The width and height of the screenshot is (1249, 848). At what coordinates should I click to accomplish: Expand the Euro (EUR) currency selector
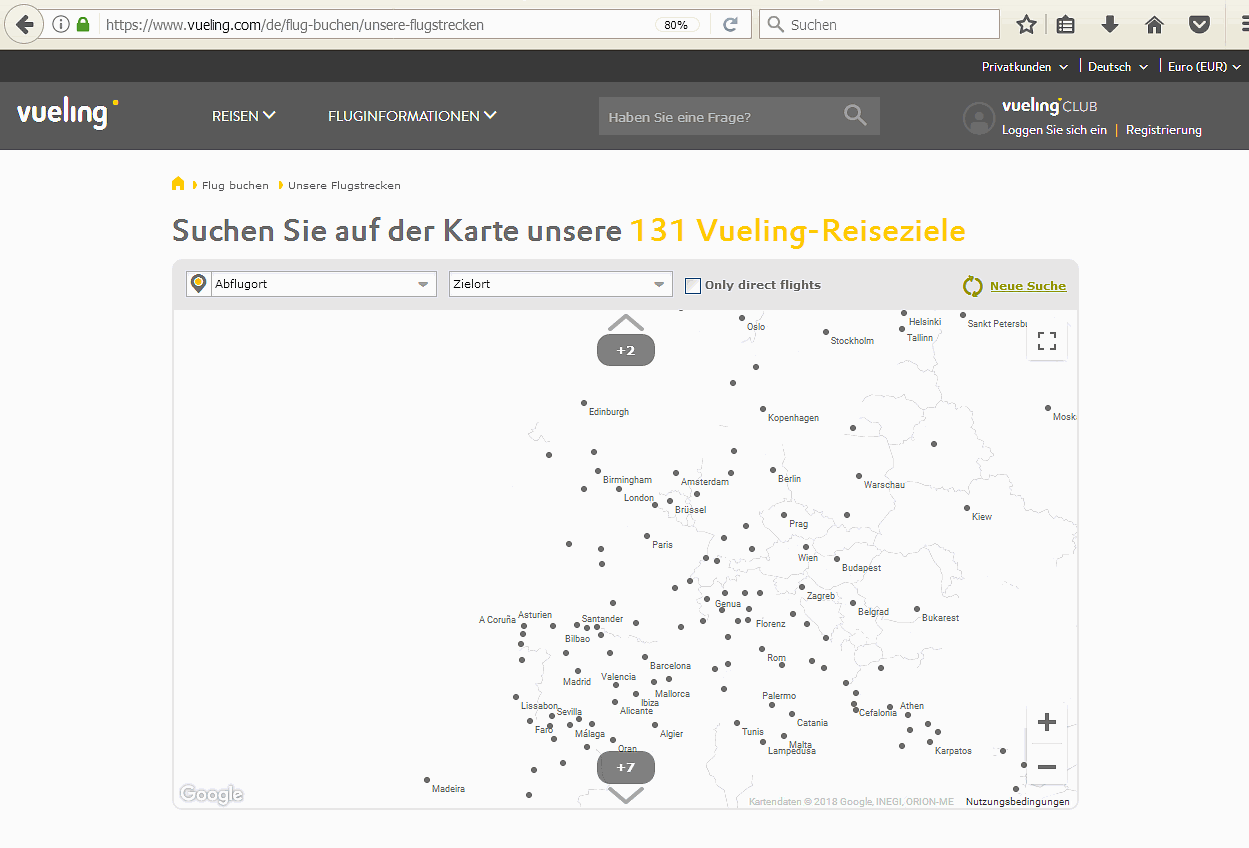[1205, 67]
